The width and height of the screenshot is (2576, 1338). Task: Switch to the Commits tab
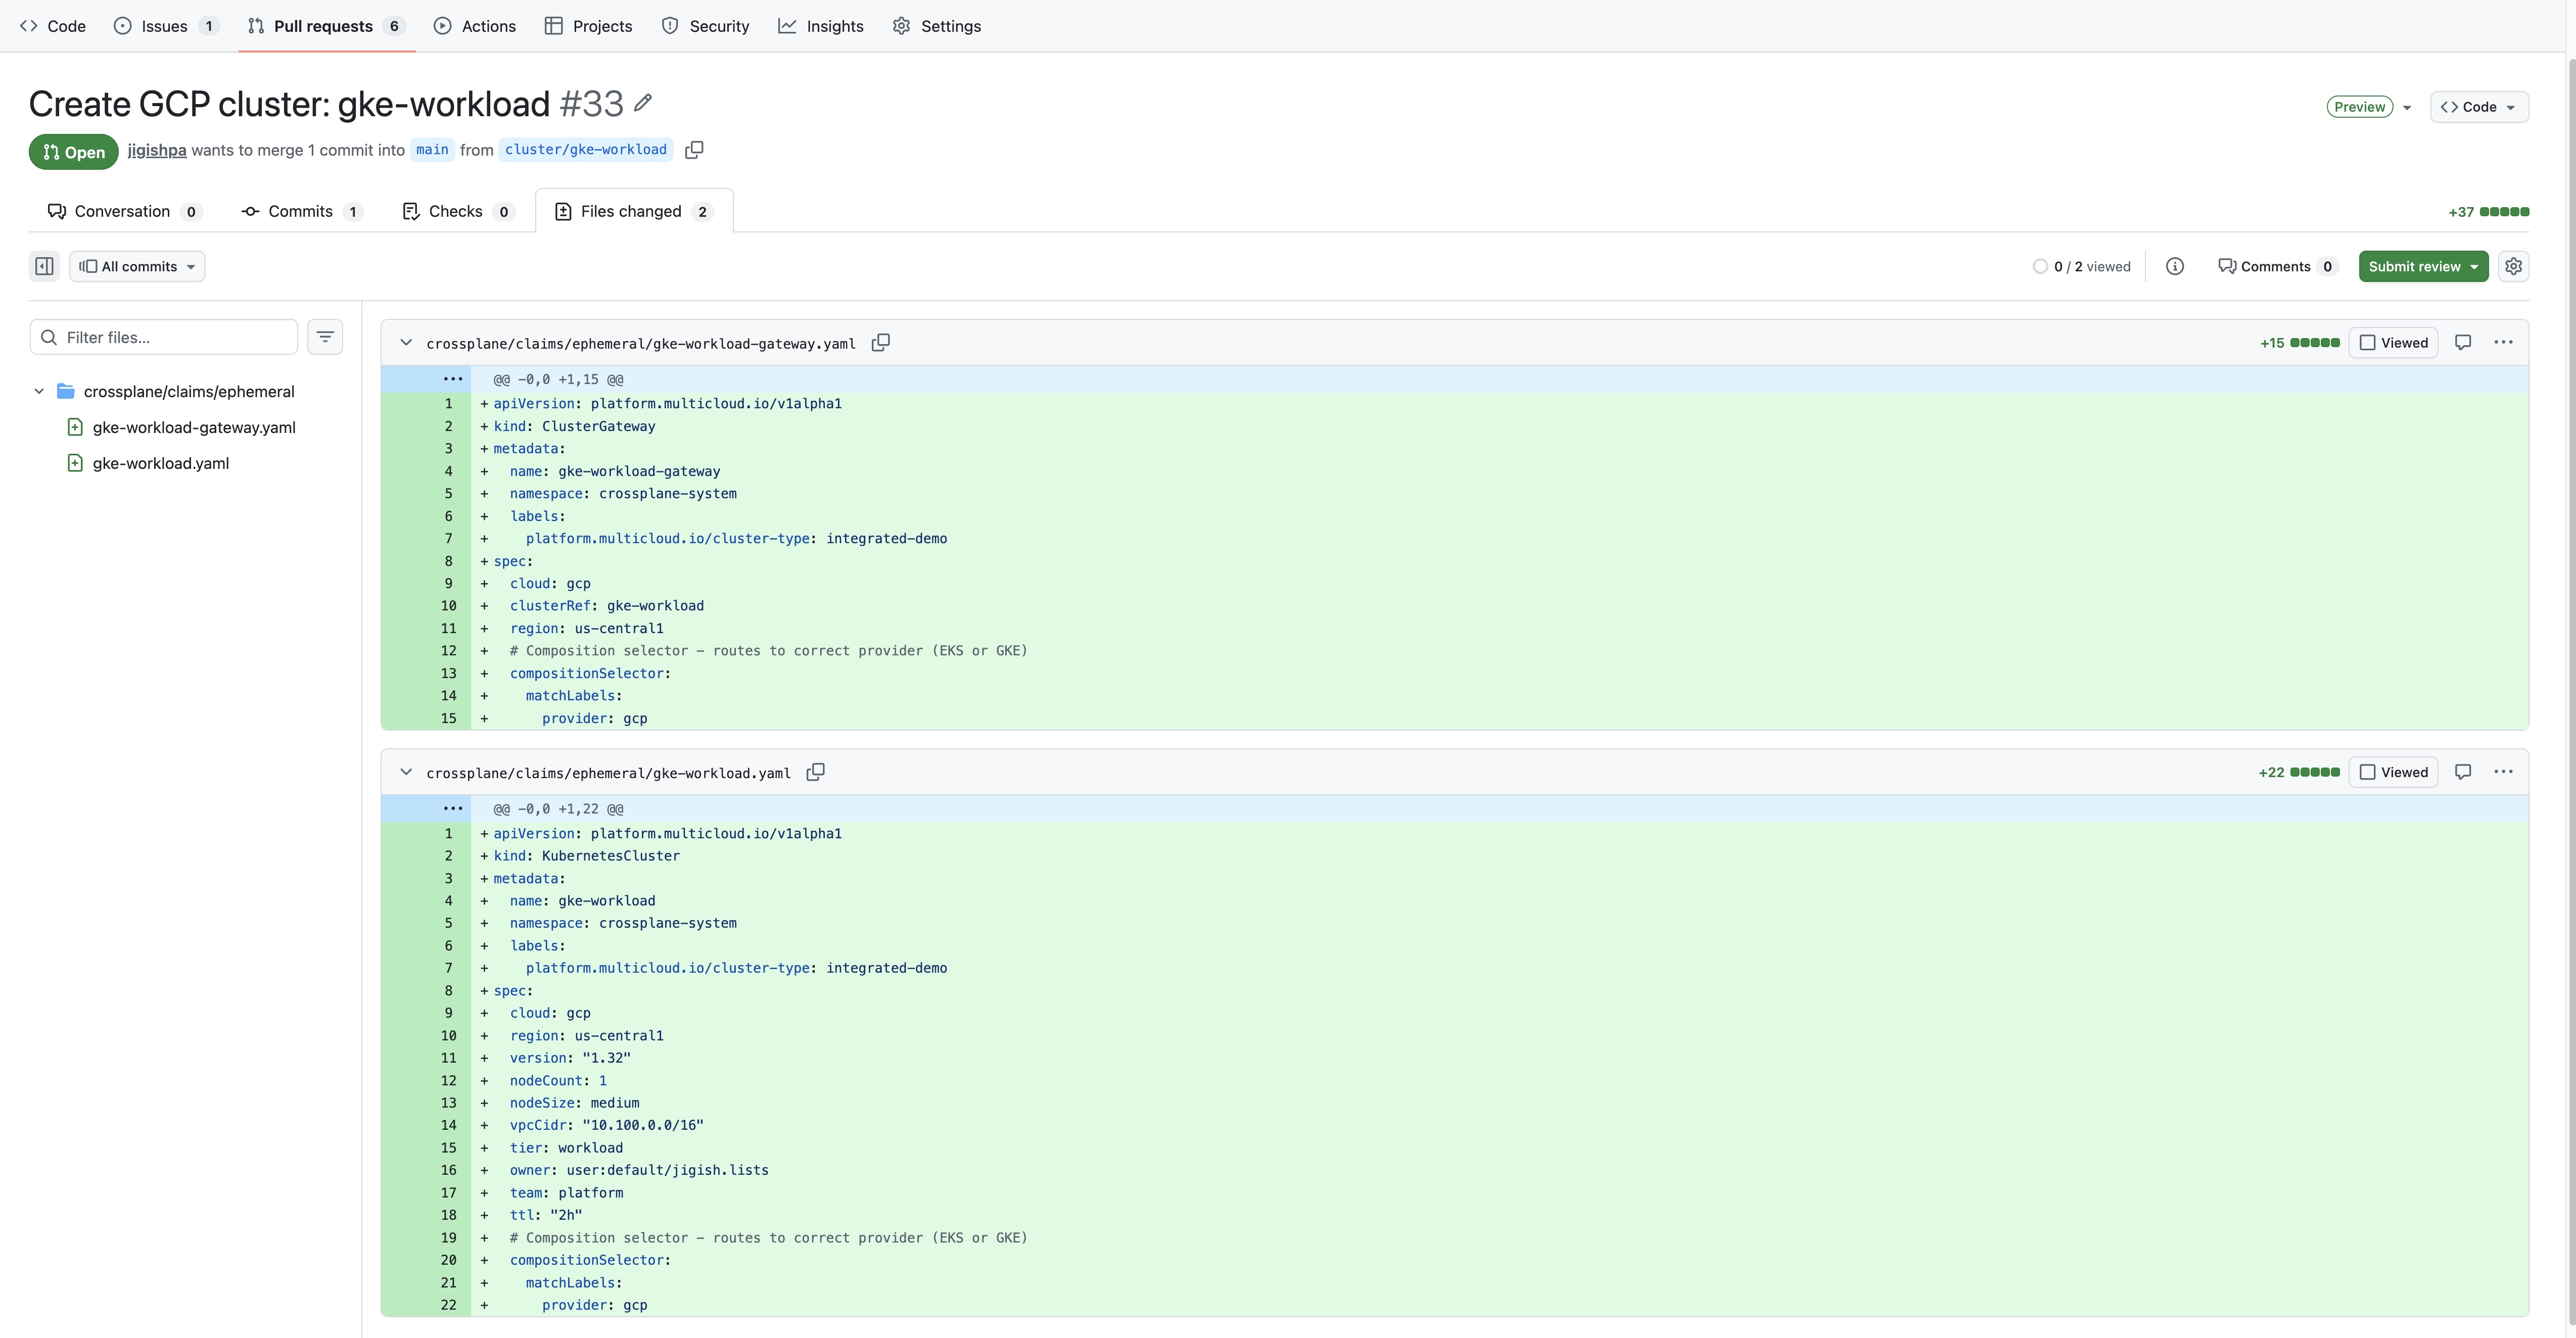(x=300, y=211)
